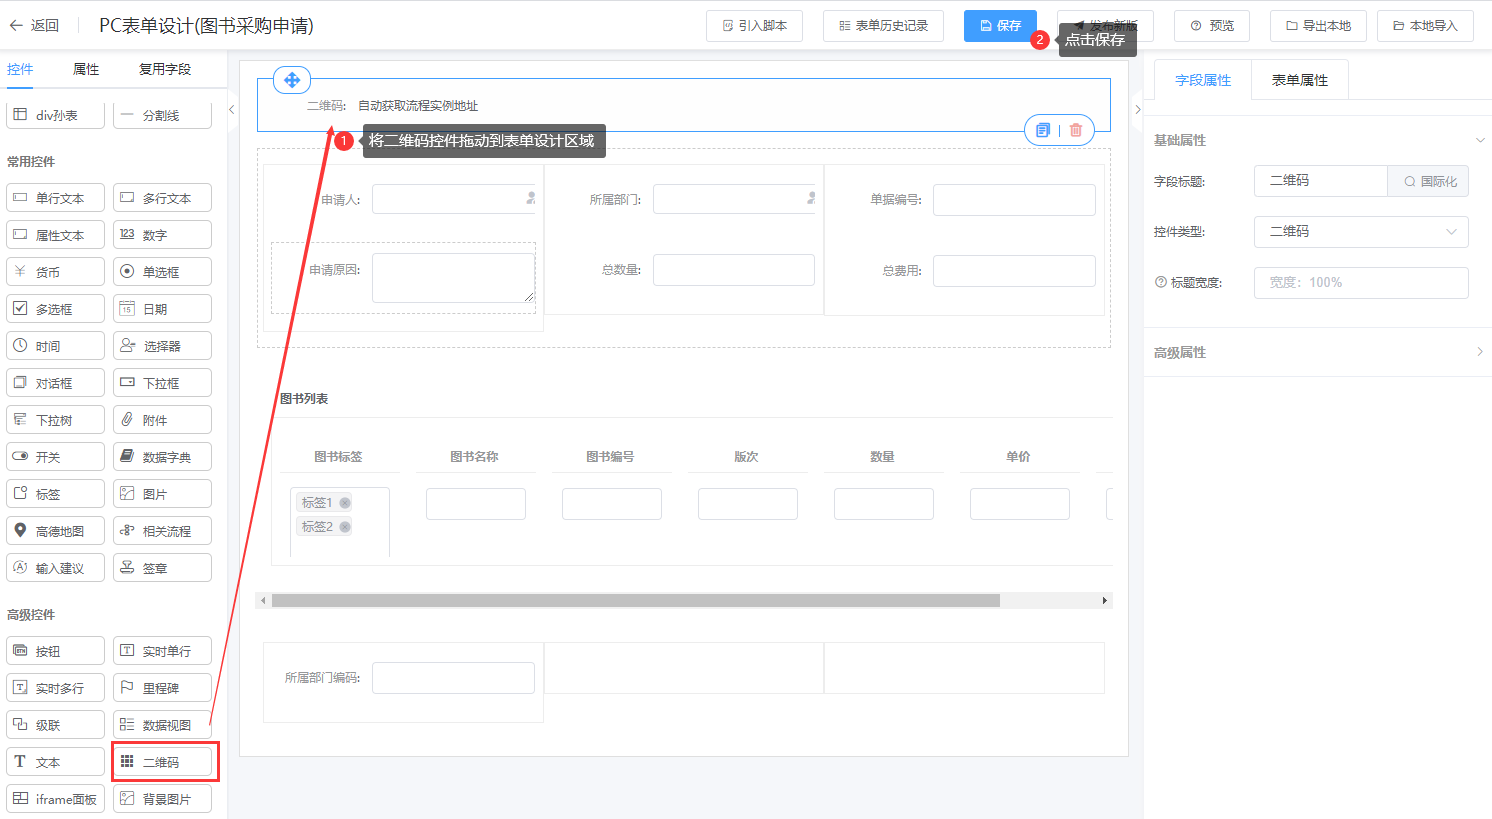1492x819 pixels.
Task: Switch to the 表单属性 tab
Action: (1299, 80)
